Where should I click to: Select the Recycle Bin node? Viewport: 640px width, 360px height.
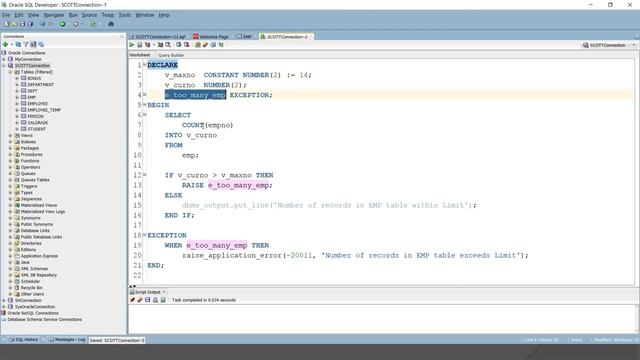click(32, 288)
